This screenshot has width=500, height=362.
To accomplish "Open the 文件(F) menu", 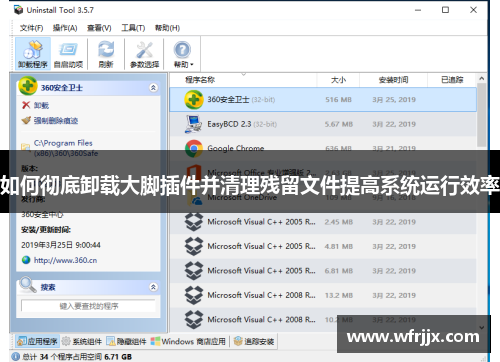I will point(31,28).
